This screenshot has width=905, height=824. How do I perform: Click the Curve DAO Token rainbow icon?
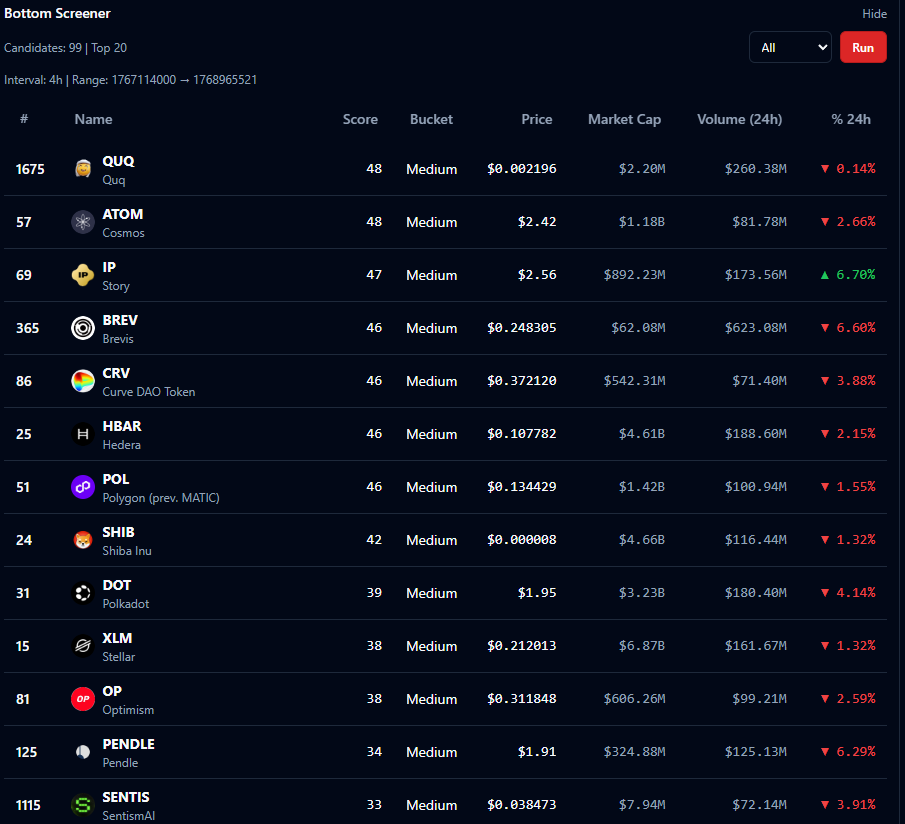[83, 381]
